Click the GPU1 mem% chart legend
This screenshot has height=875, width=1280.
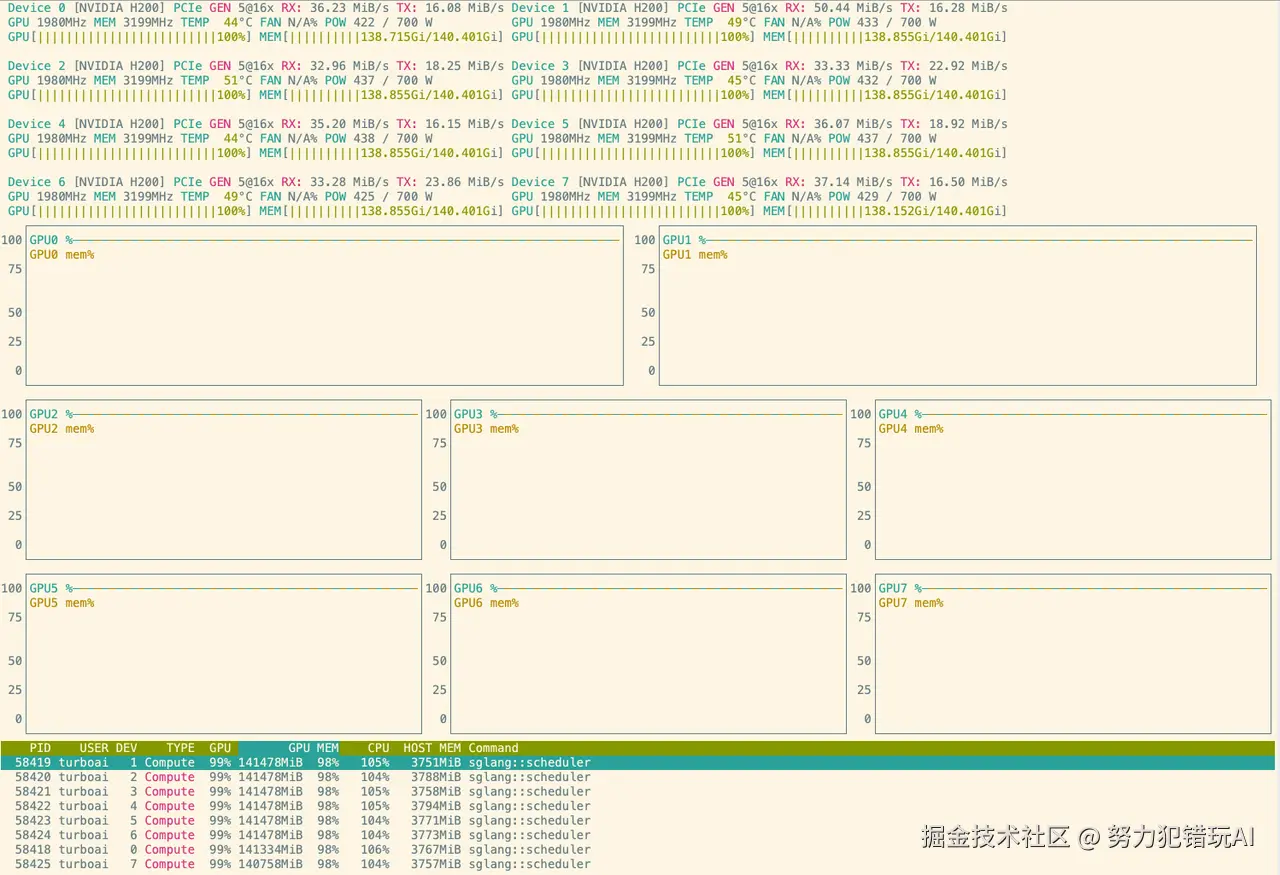coord(695,255)
